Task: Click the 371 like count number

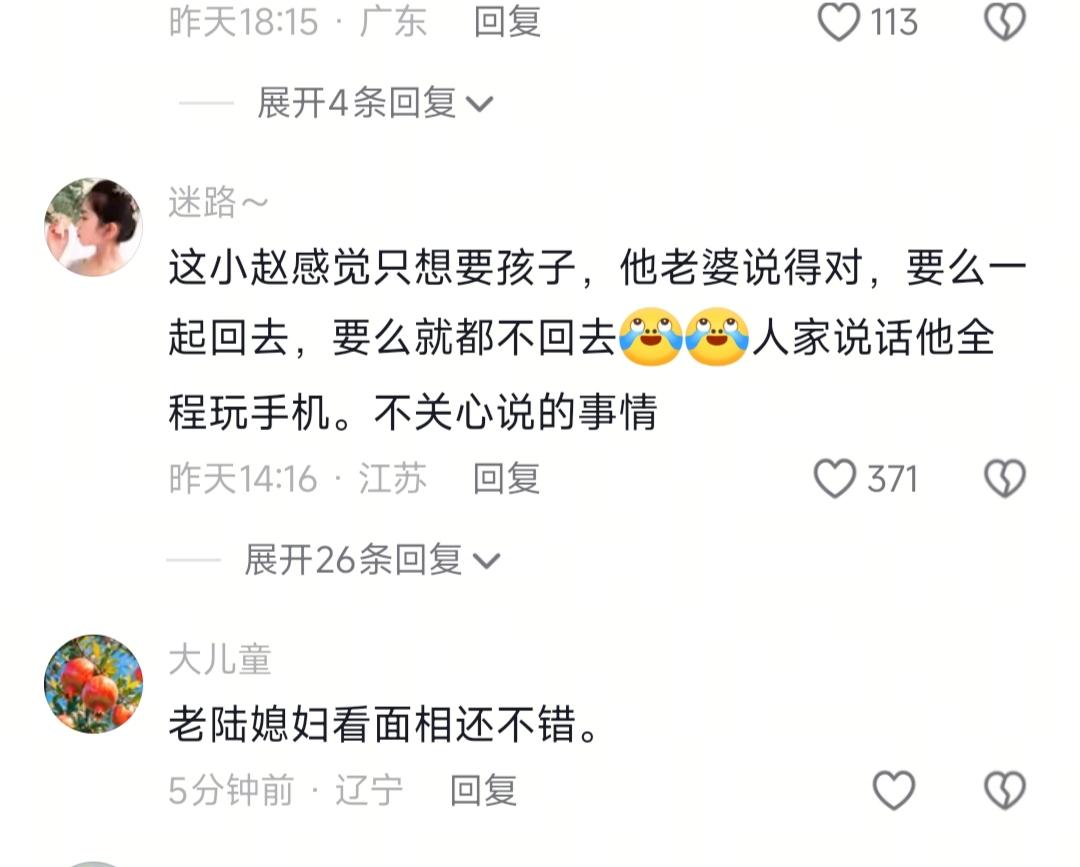Action: click(x=892, y=479)
